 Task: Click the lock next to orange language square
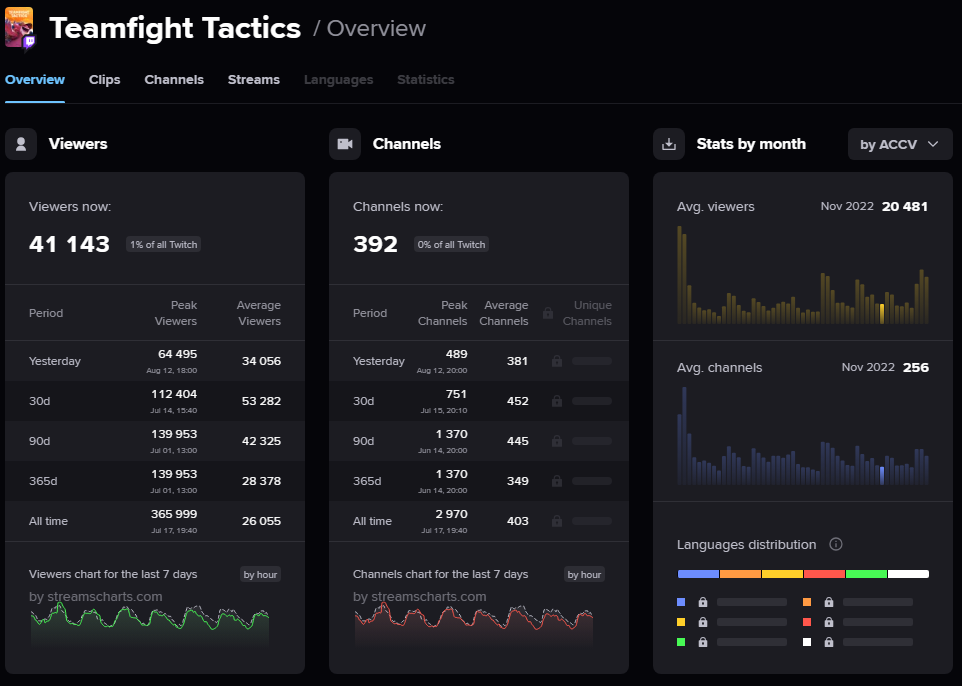(x=829, y=602)
